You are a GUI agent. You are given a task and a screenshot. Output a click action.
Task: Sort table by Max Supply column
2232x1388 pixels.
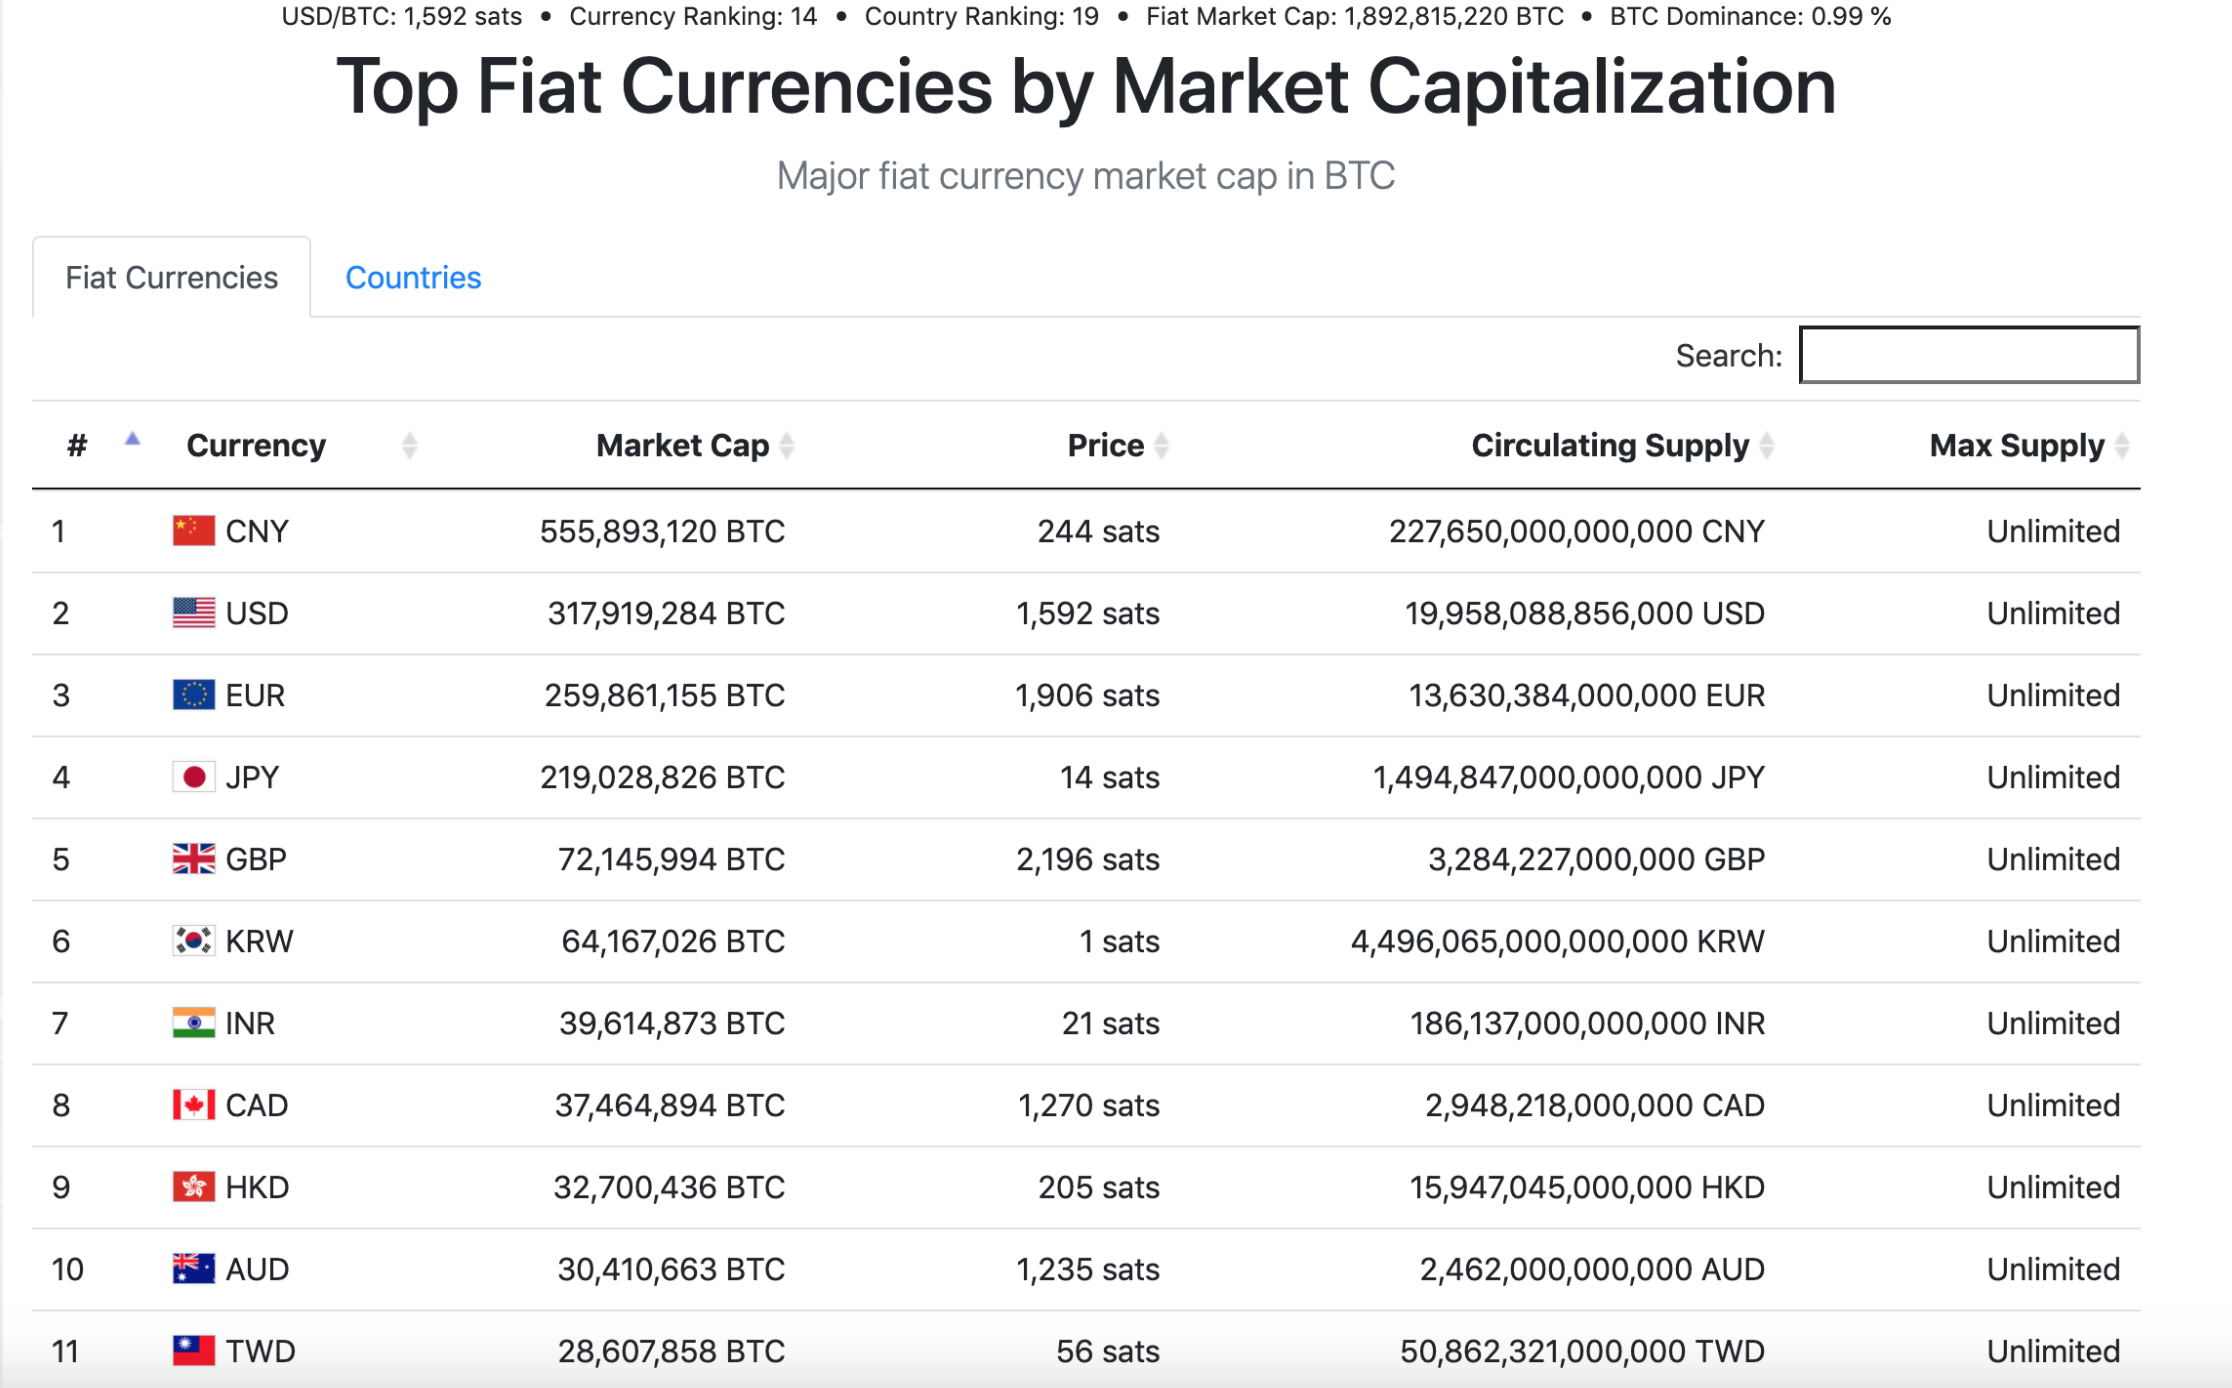(2028, 446)
